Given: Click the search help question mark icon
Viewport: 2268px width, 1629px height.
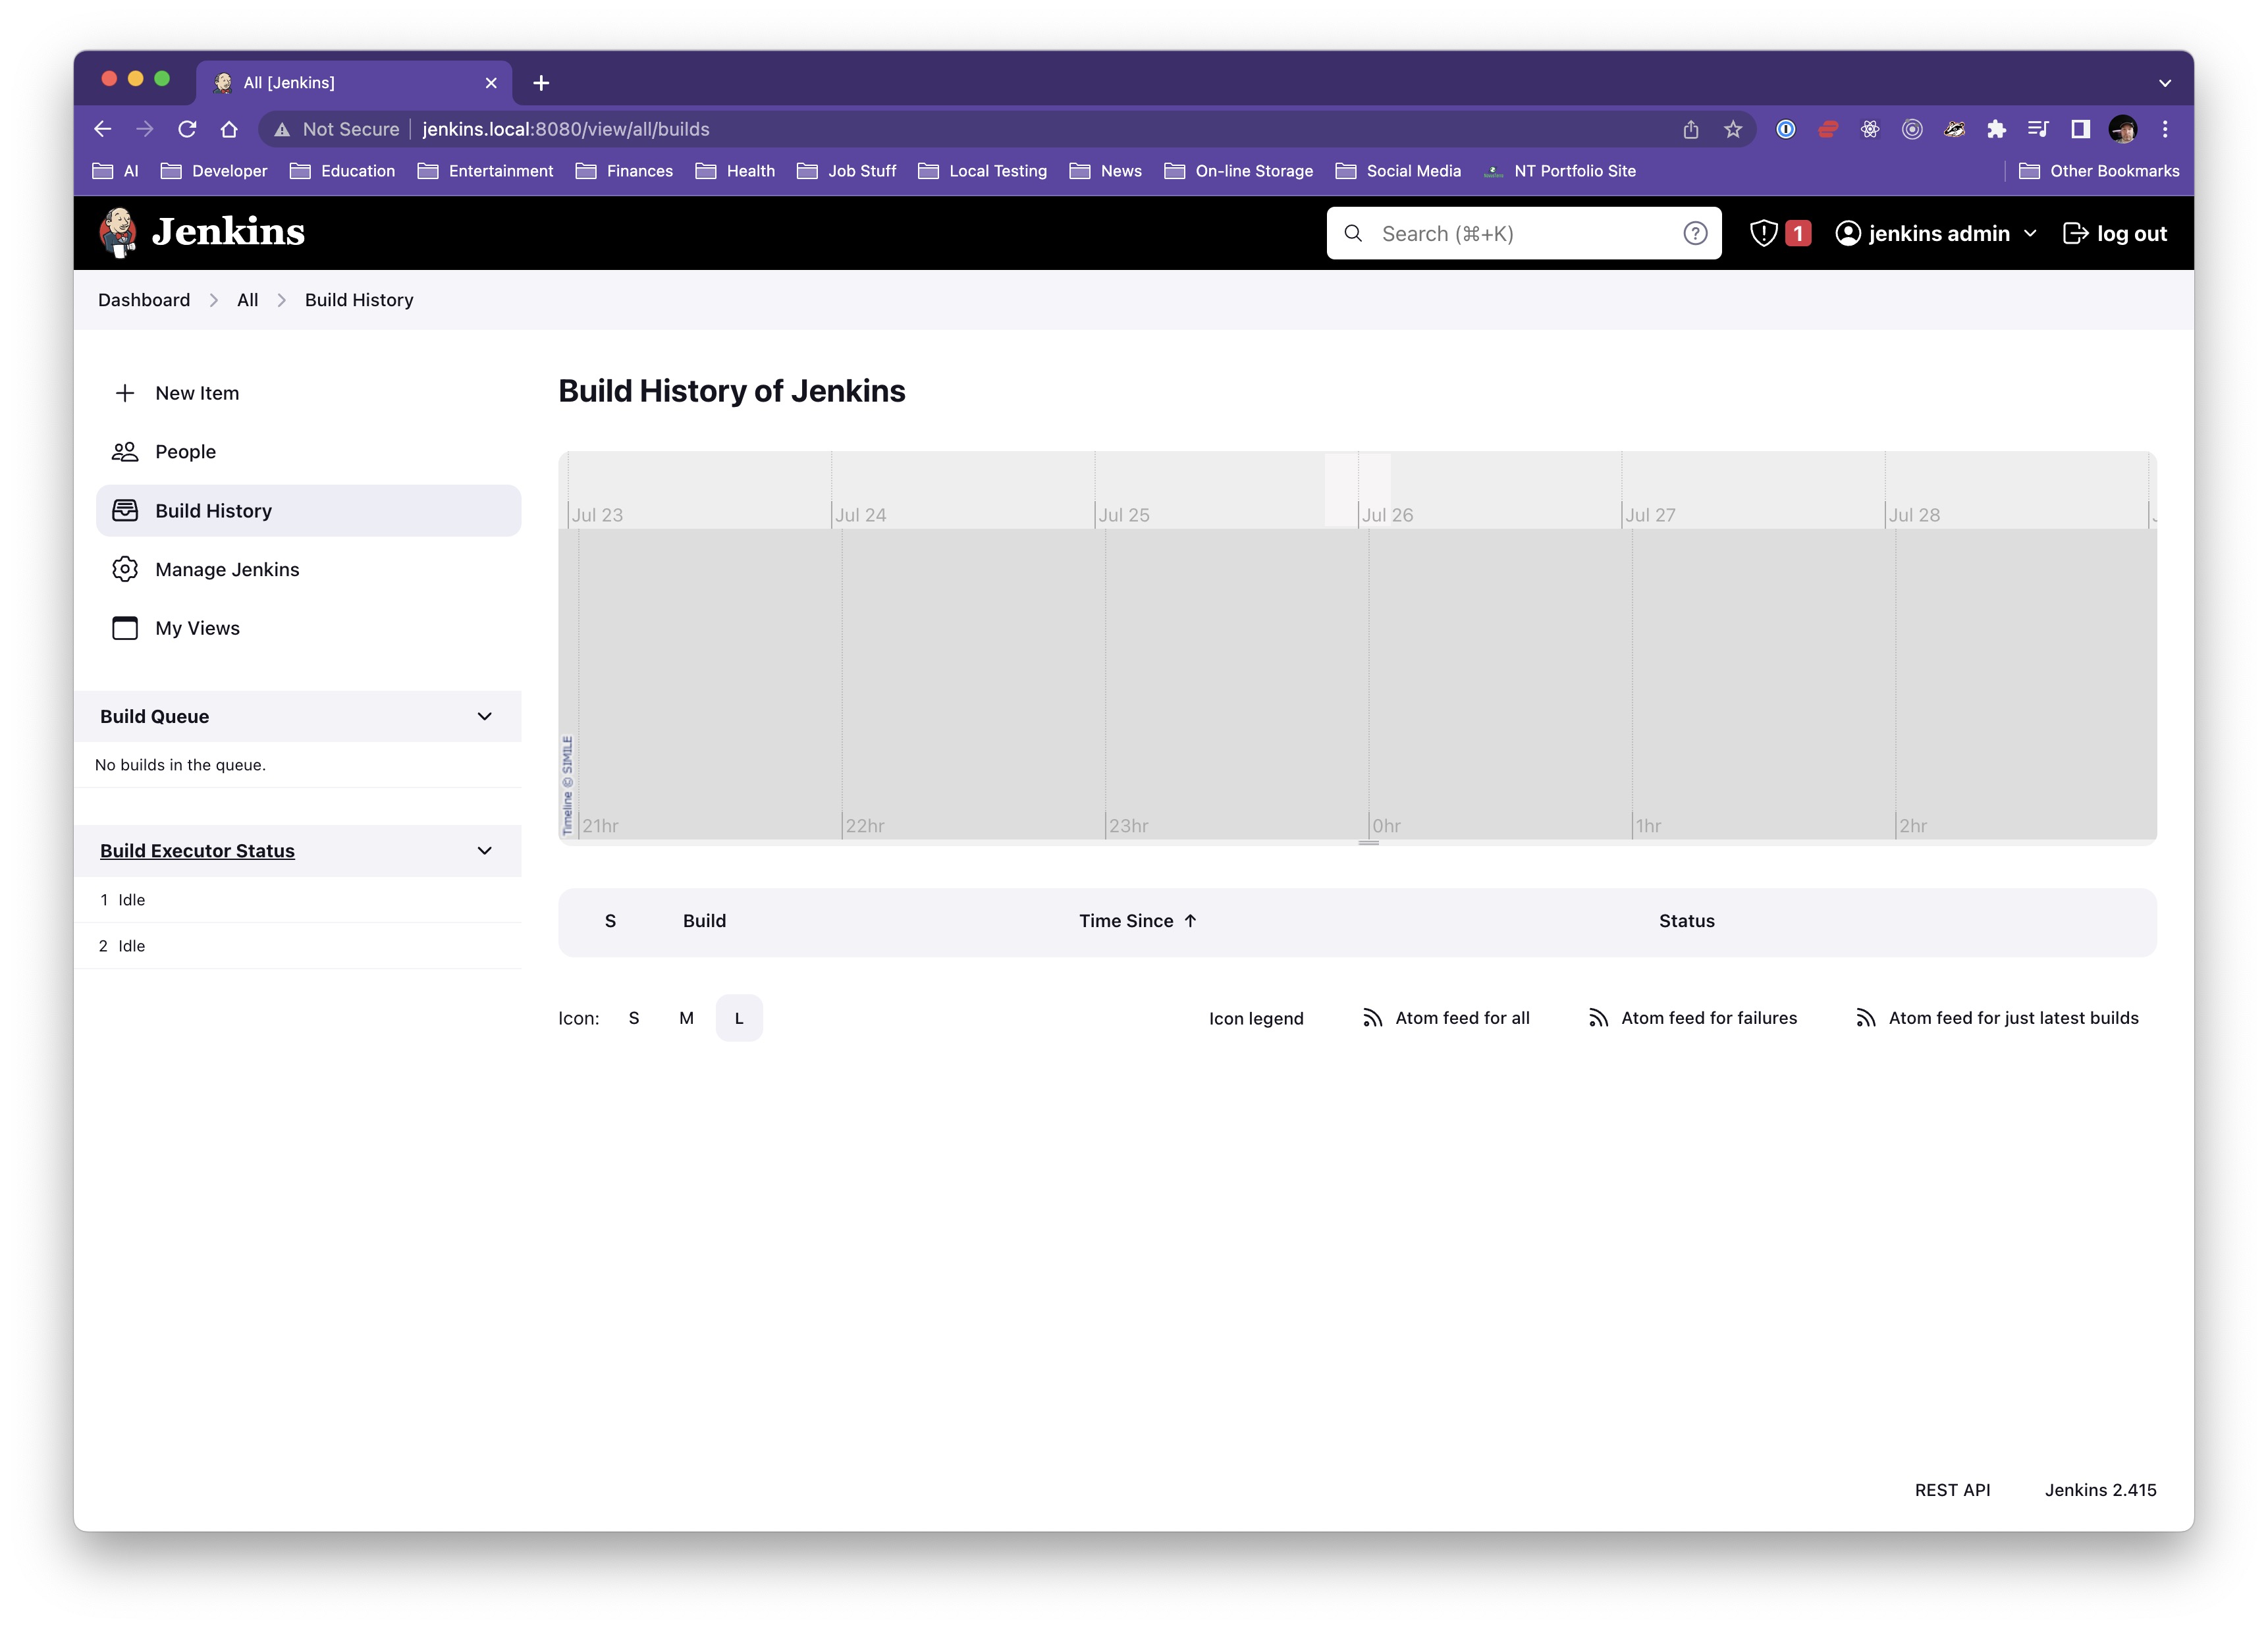Looking at the screenshot, I should 1694,233.
